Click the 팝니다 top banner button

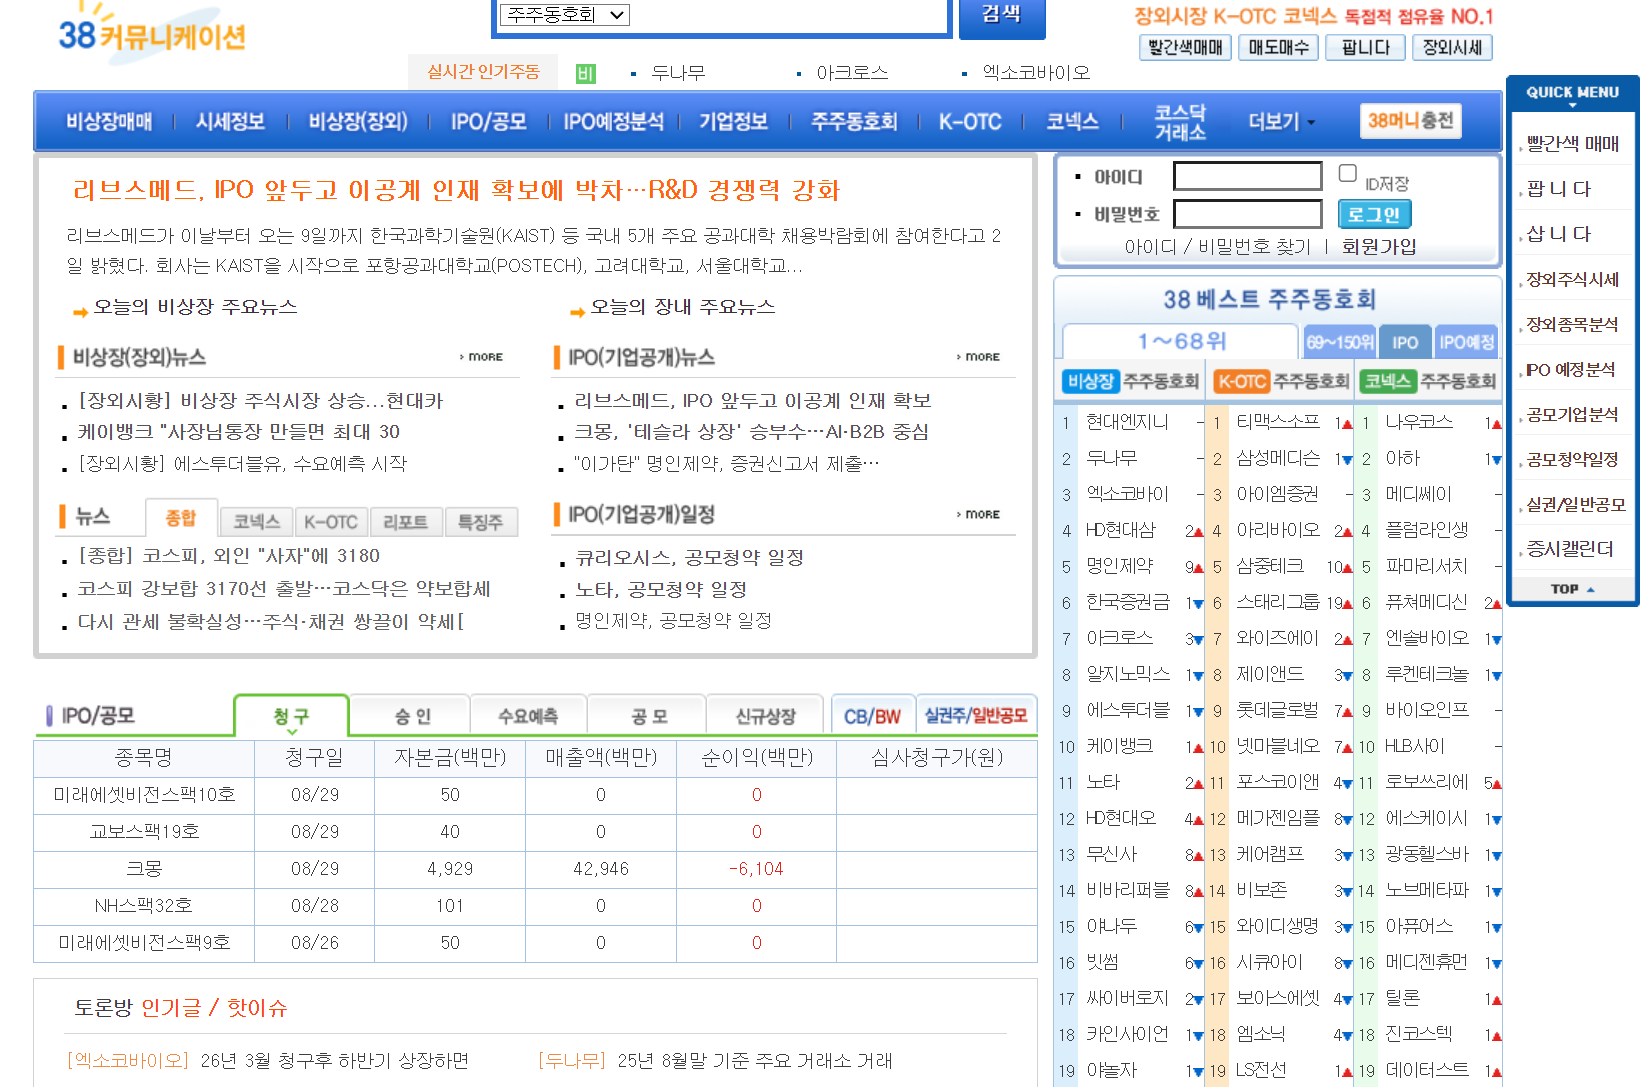point(1365,47)
